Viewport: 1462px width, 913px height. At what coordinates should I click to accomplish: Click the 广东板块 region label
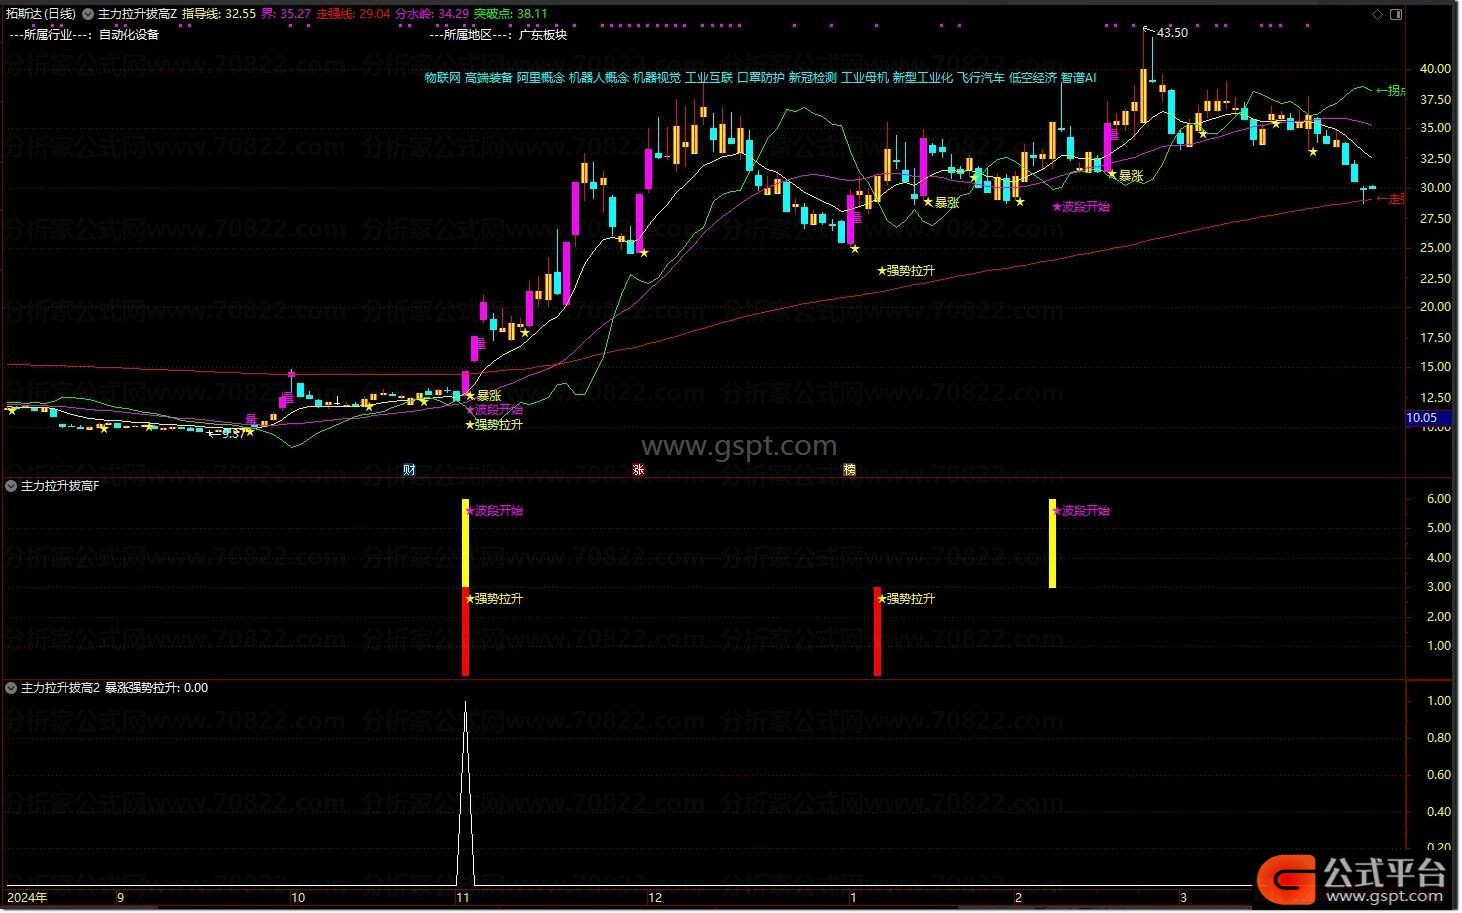[542, 34]
